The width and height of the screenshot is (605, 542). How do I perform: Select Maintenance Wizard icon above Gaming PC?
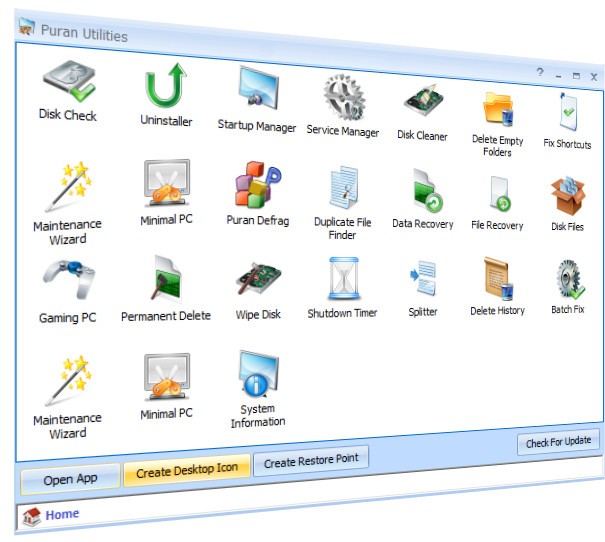click(69, 186)
